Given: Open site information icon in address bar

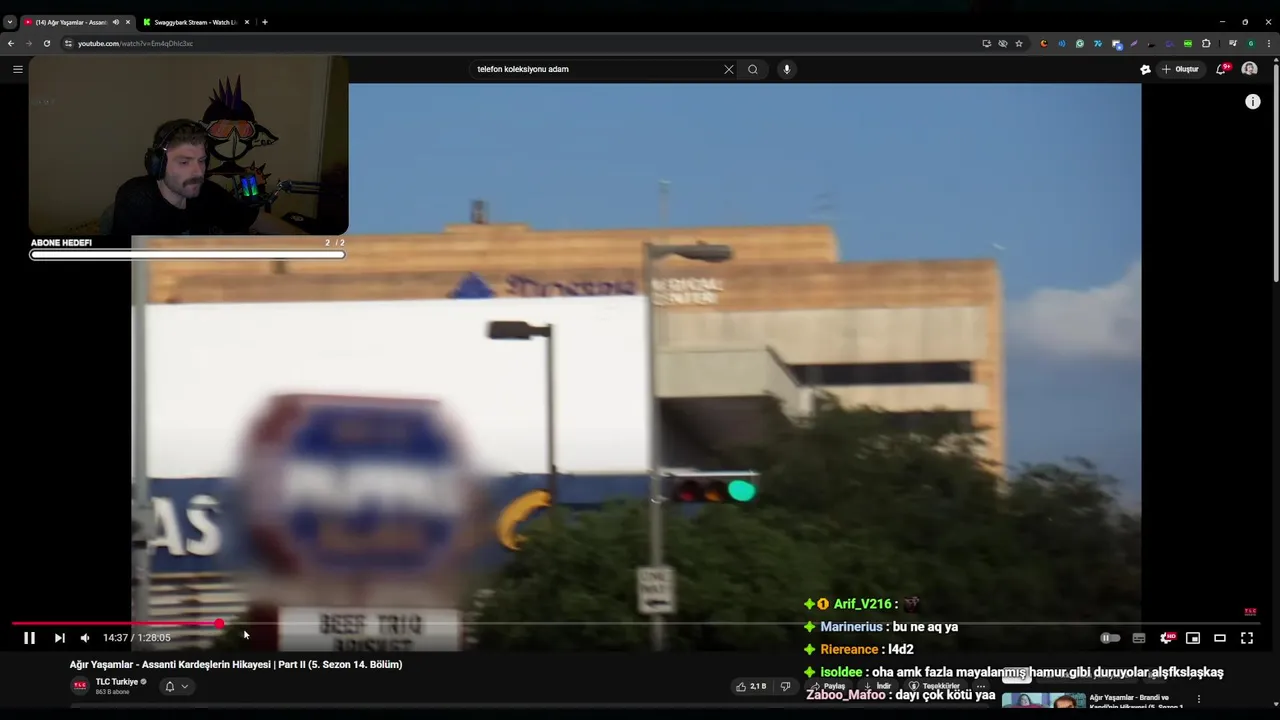Looking at the screenshot, I should 68,44.
